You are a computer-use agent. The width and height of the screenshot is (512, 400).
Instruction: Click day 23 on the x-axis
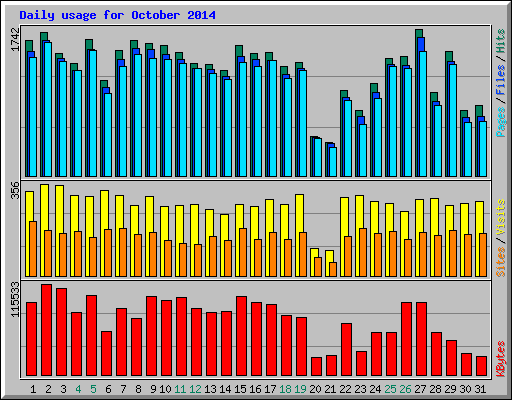[360, 389]
